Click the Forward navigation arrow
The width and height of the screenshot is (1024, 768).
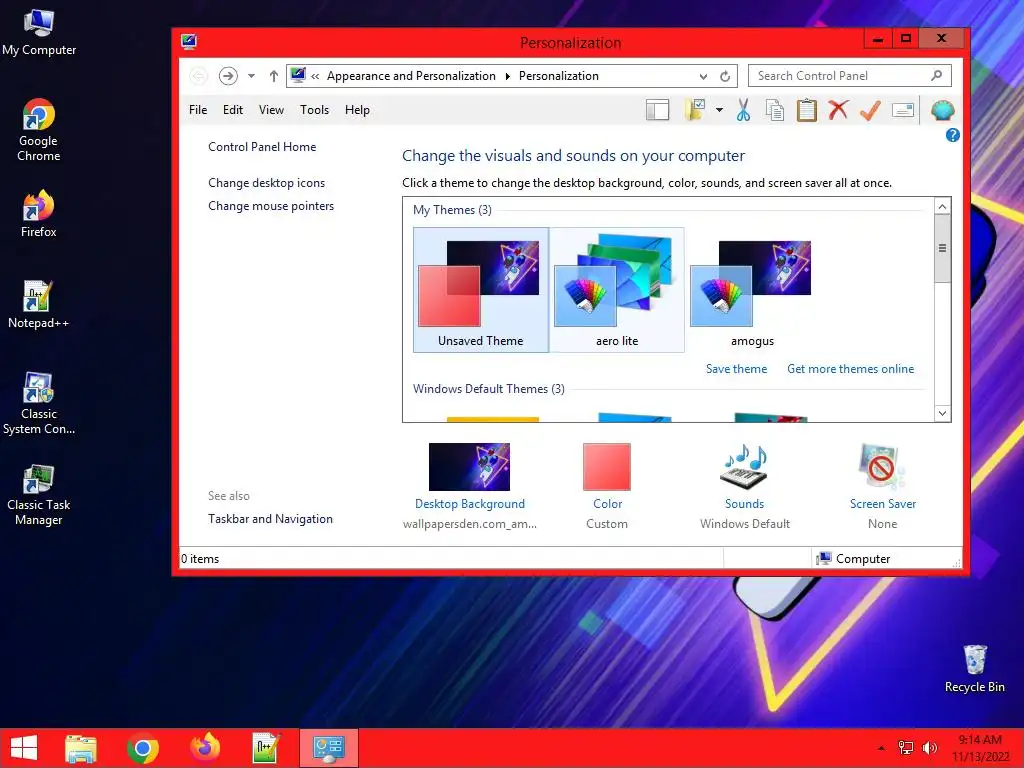[x=227, y=76]
